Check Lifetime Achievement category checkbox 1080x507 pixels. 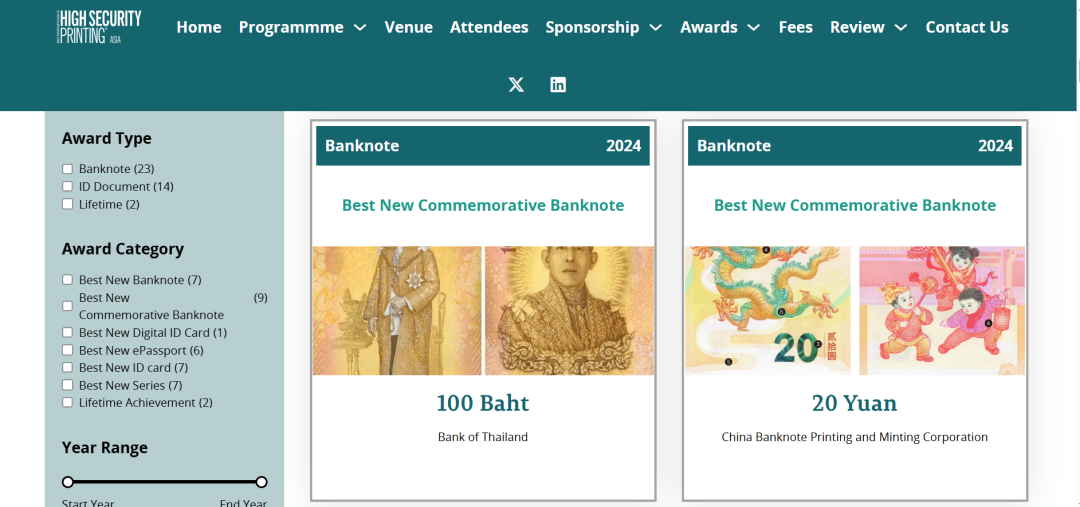68,403
